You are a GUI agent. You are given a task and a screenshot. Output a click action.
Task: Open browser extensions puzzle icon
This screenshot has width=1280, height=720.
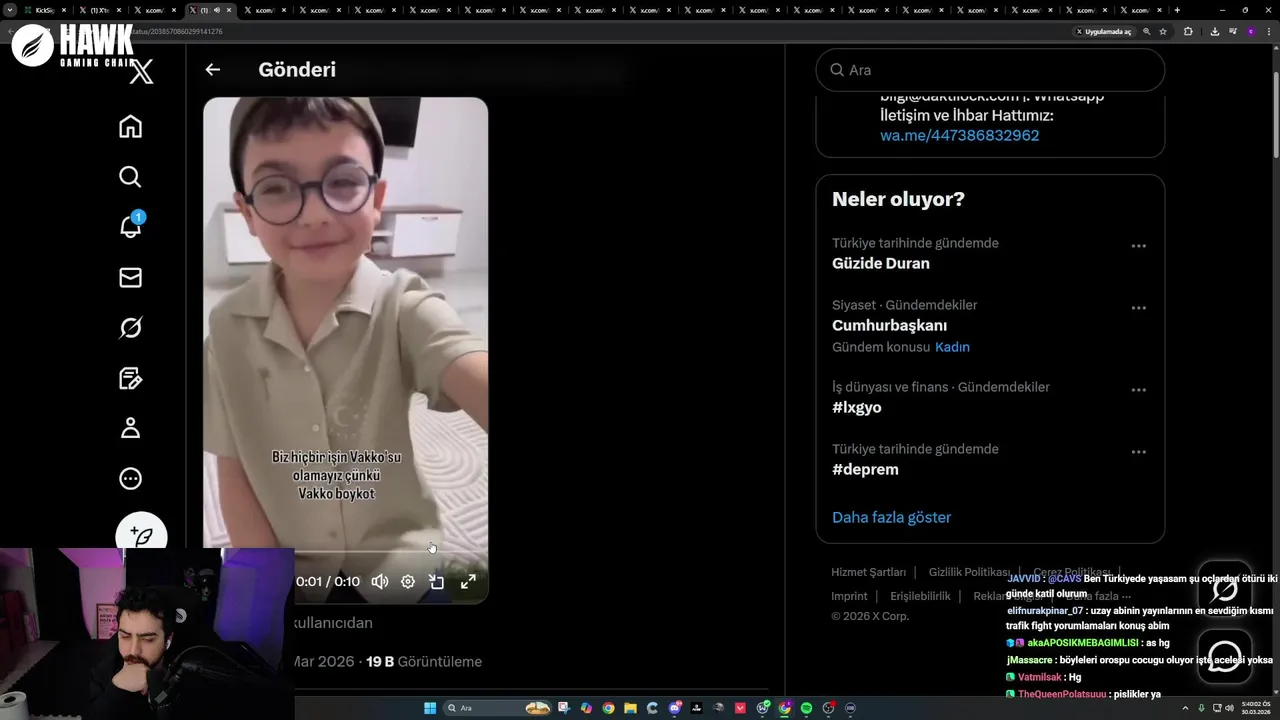(1188, 31)
